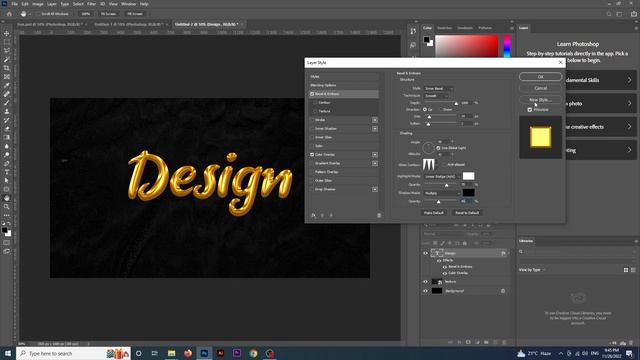
Task: Click the white highlight color swatch
Action: (x=468, y=176)
